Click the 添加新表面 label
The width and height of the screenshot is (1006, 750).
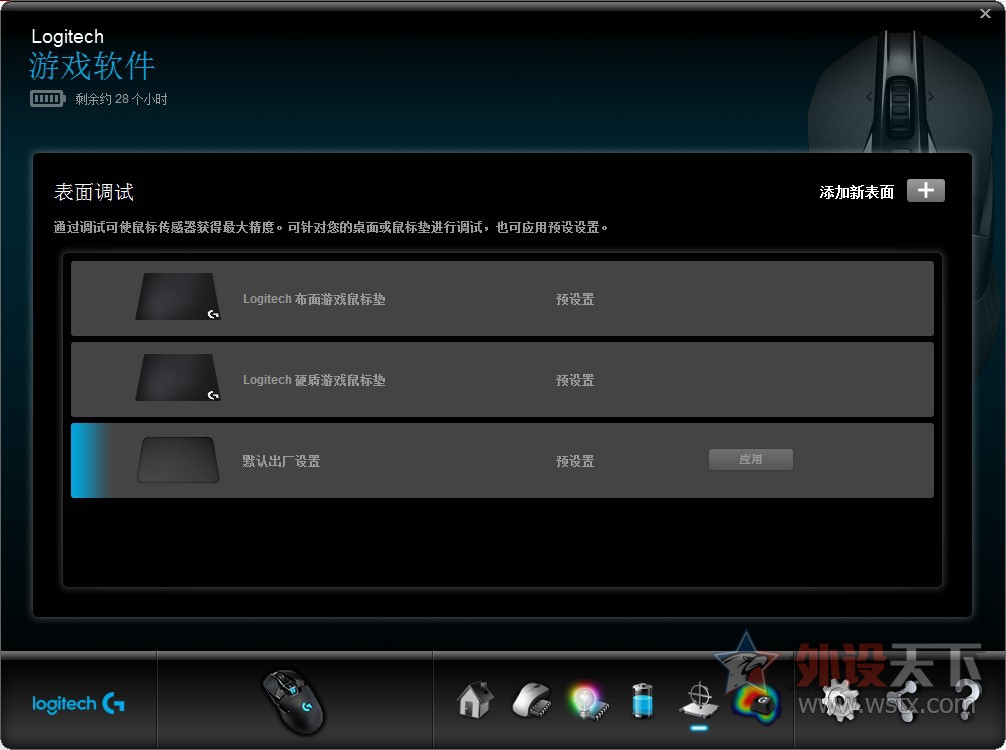[x=857, y=192]
